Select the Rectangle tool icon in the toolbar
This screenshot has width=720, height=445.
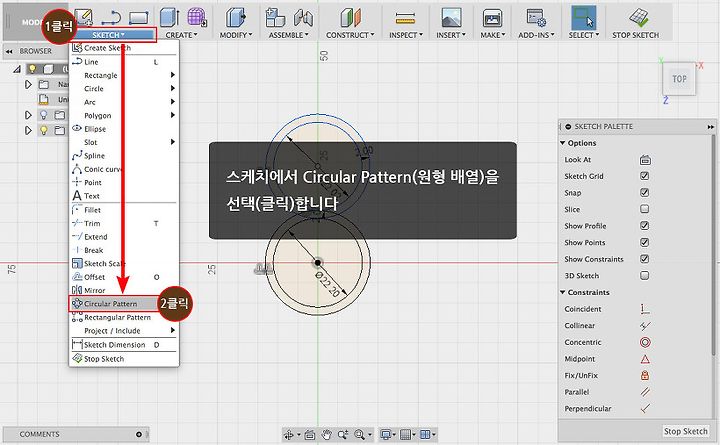(139, 18)
